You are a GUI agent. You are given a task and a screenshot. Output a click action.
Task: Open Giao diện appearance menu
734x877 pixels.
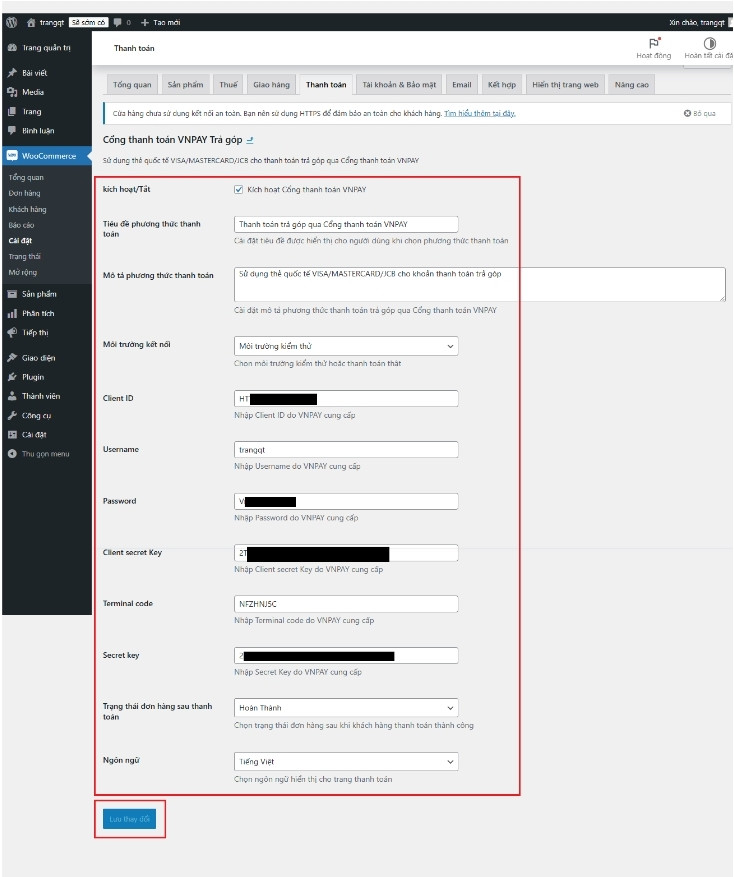[38, 358]
